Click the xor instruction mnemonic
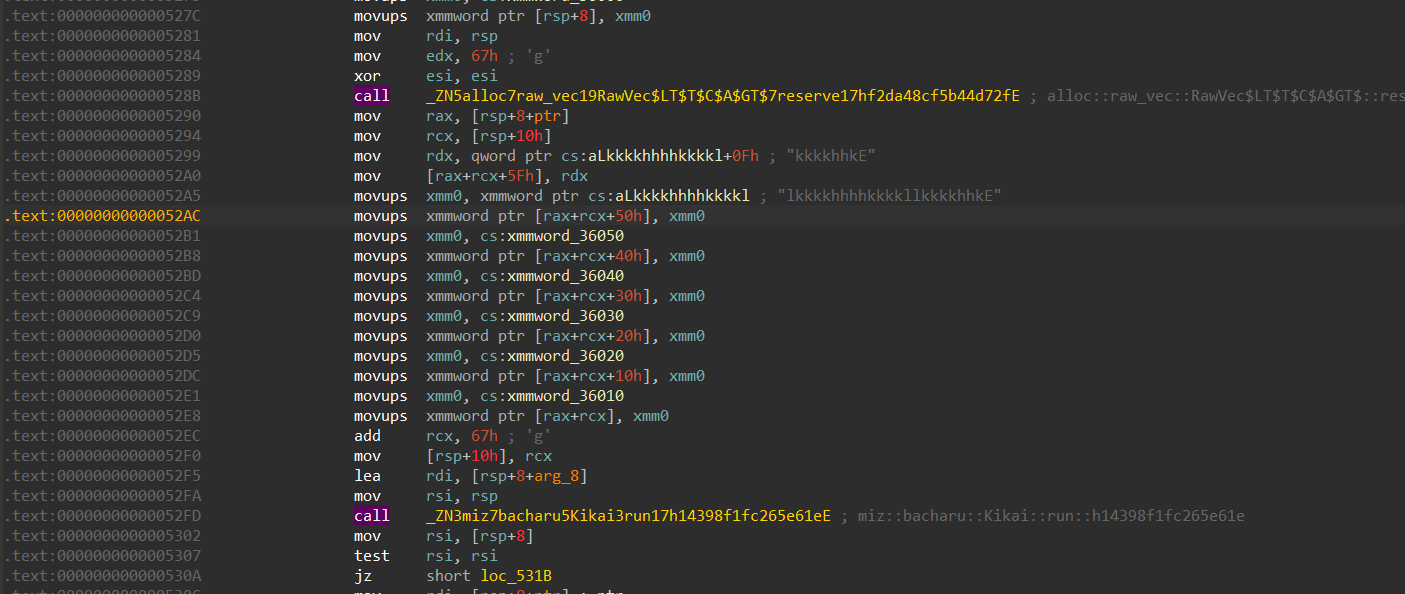 [366, 76]
